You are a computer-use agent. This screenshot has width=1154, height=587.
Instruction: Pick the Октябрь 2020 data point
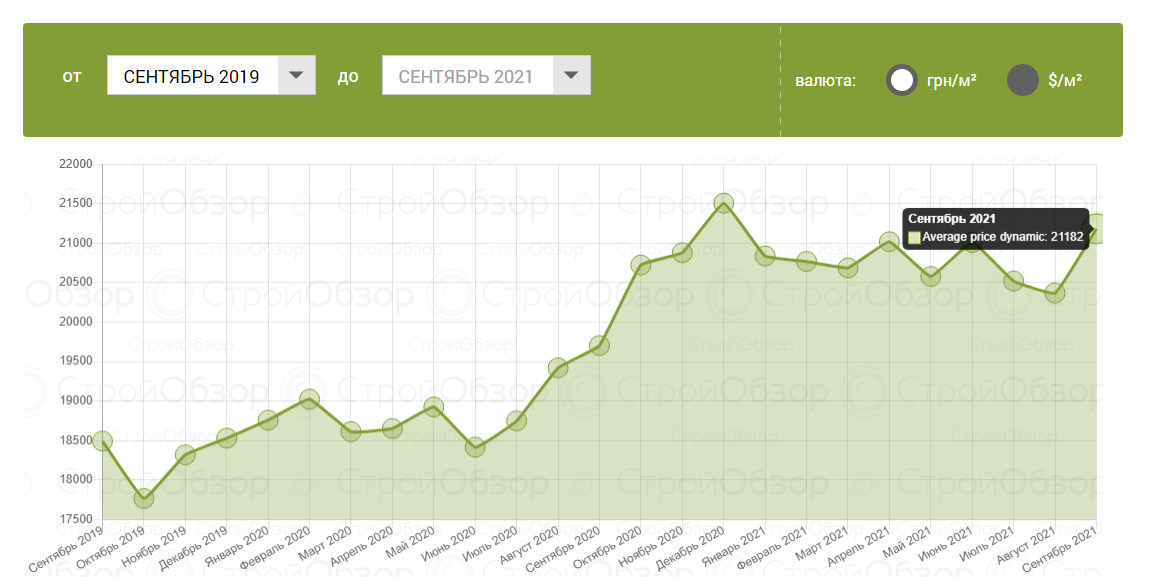point(641,265)
